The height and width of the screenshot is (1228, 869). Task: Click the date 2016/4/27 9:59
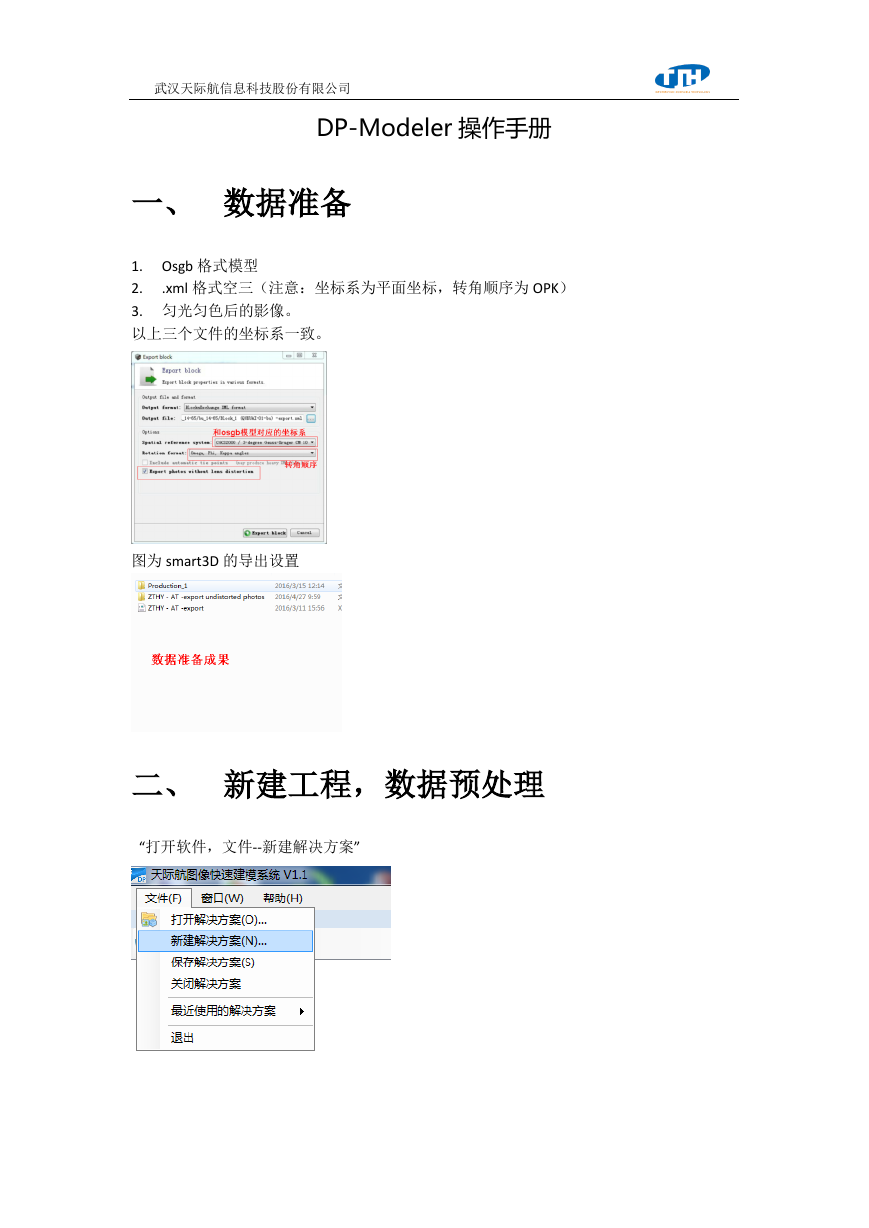click(298, 597)
